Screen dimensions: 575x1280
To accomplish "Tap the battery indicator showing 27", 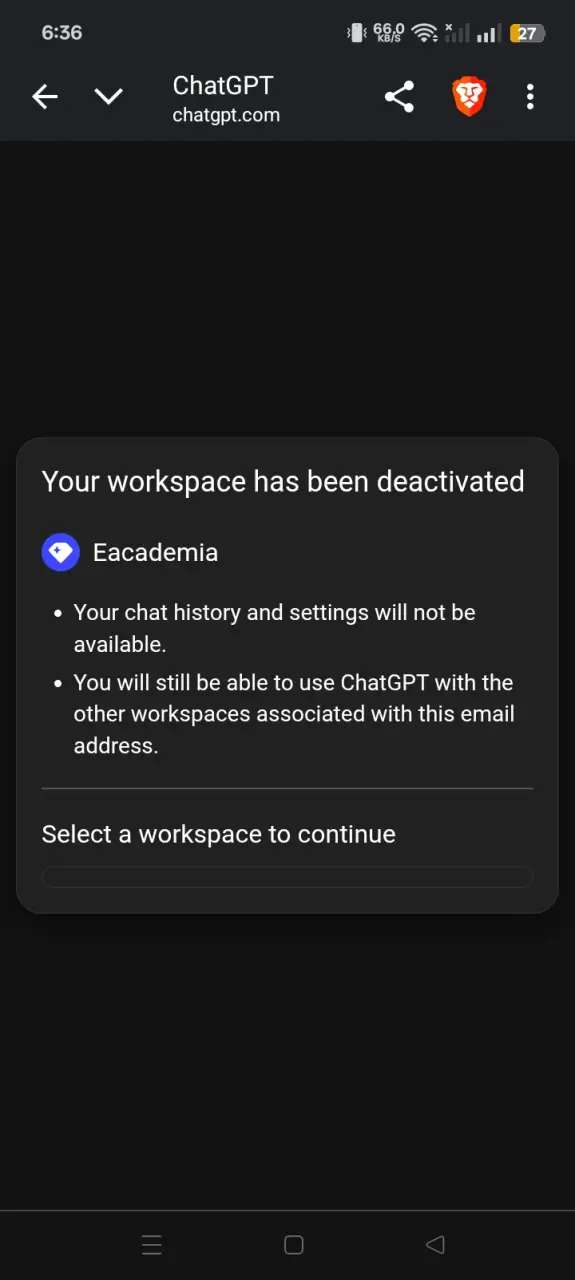I will [527, 33].
